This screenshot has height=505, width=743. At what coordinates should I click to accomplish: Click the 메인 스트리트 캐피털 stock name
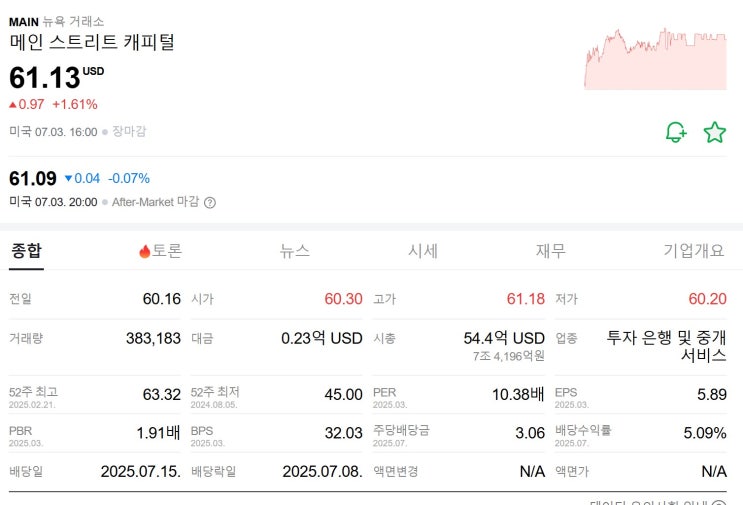click(92, 42)
